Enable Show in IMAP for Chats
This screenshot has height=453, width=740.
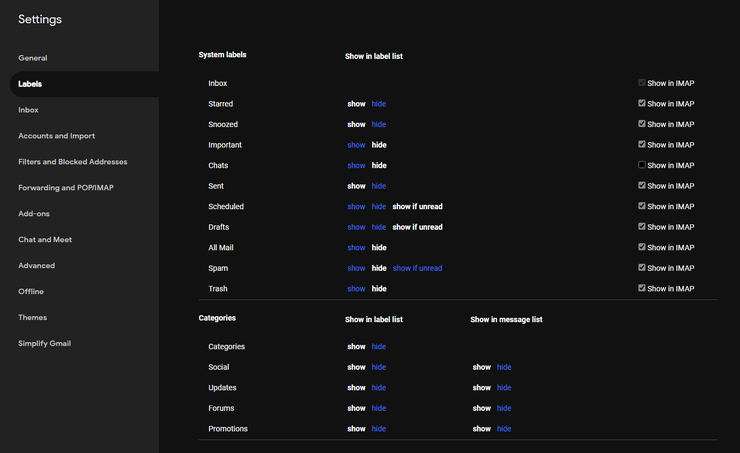(641, 165)
